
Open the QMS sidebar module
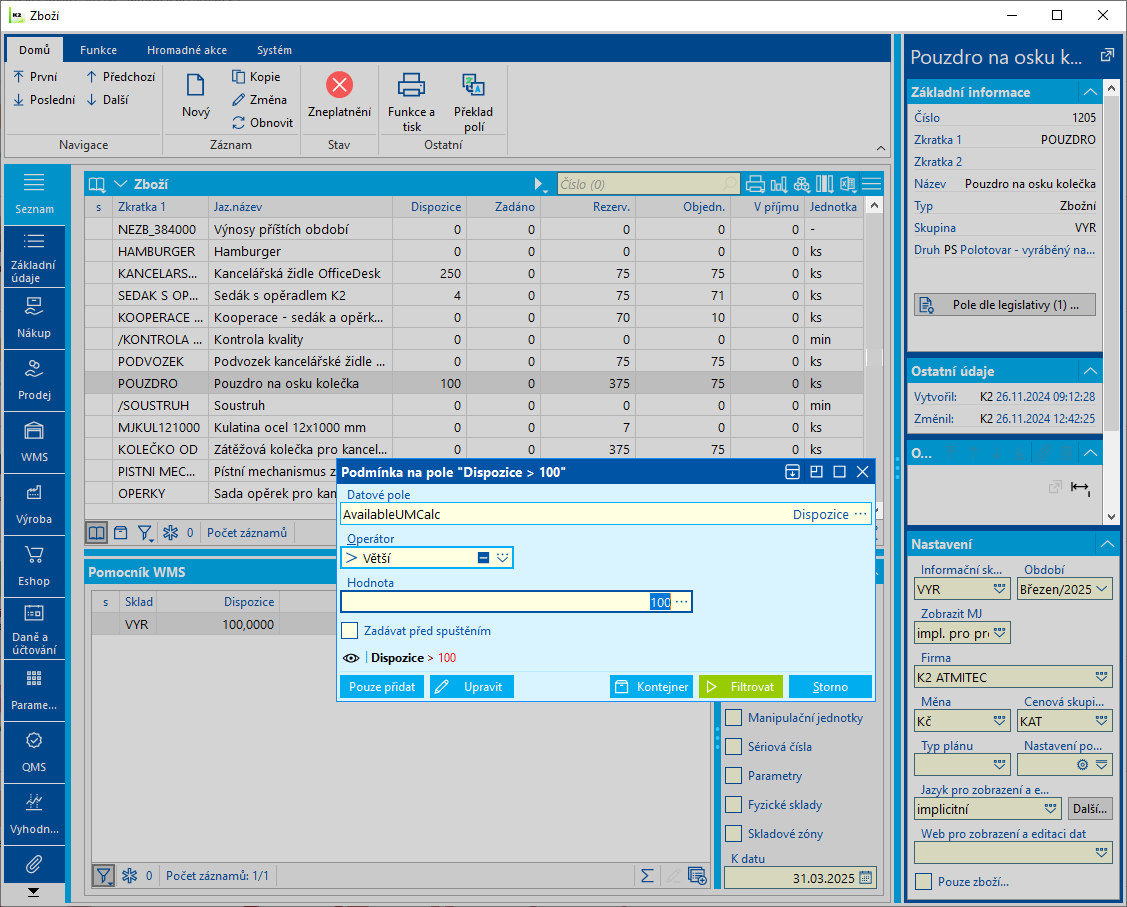(x=34, y=751)
